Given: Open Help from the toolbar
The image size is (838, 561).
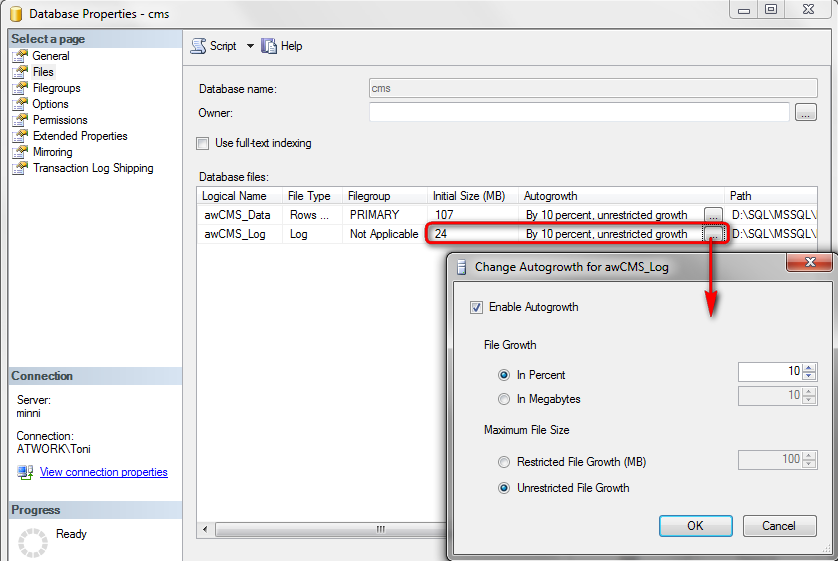Looking at the screenshot, I should (269, 46).
